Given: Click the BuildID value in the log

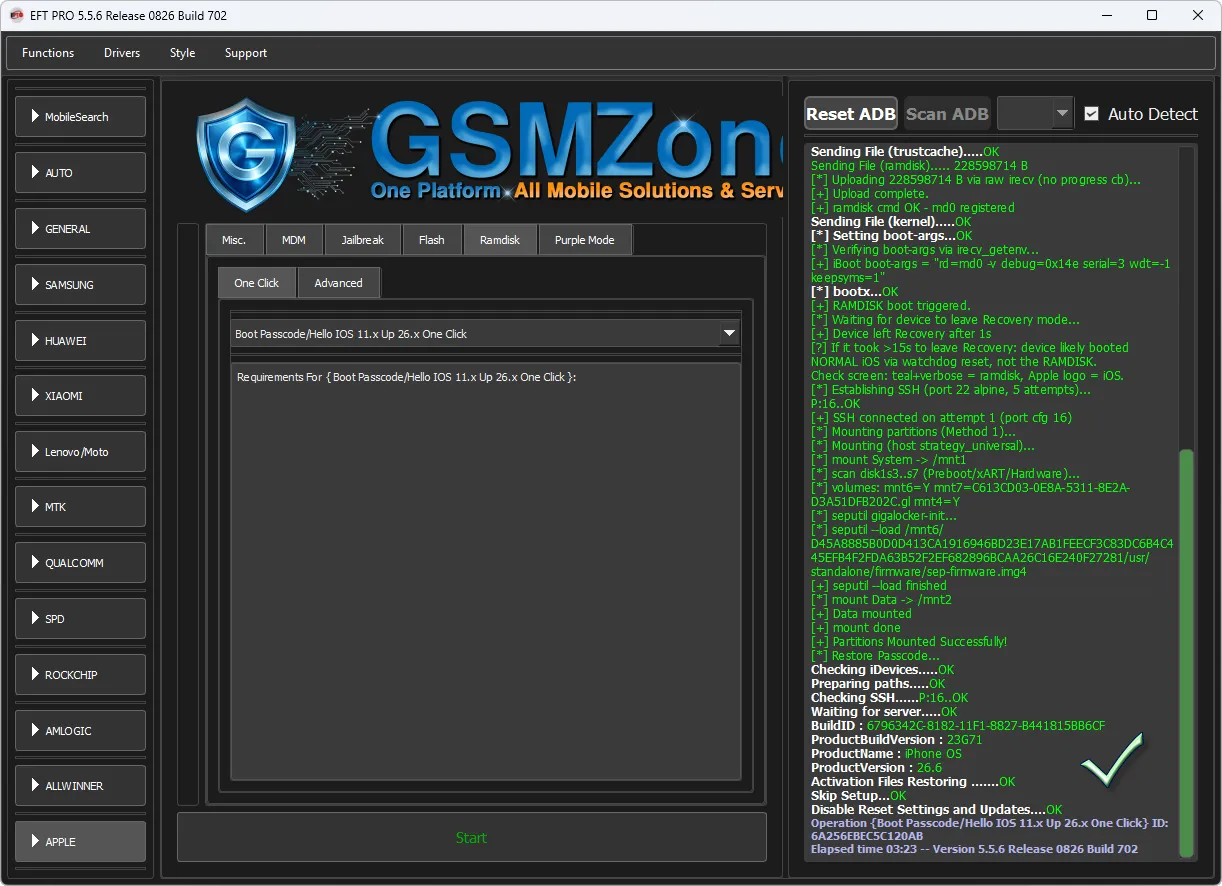Looking at the screenshot, I should [986, 726].
